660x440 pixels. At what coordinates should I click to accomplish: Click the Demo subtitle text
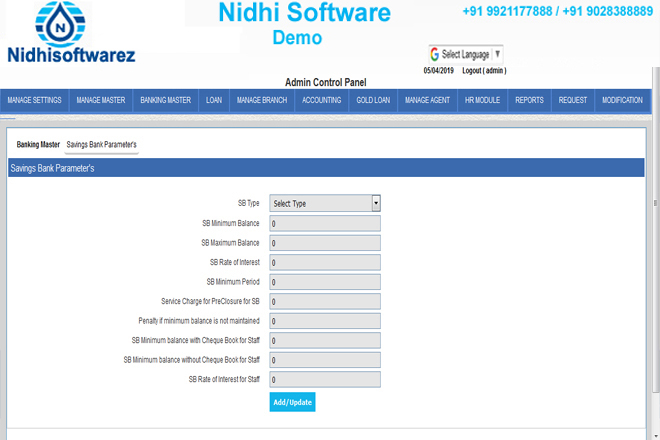click(x=297, y=38)
